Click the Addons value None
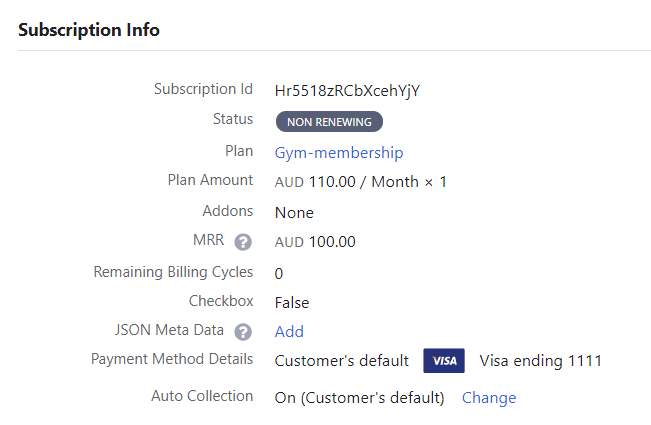 (x=294, y=212)
